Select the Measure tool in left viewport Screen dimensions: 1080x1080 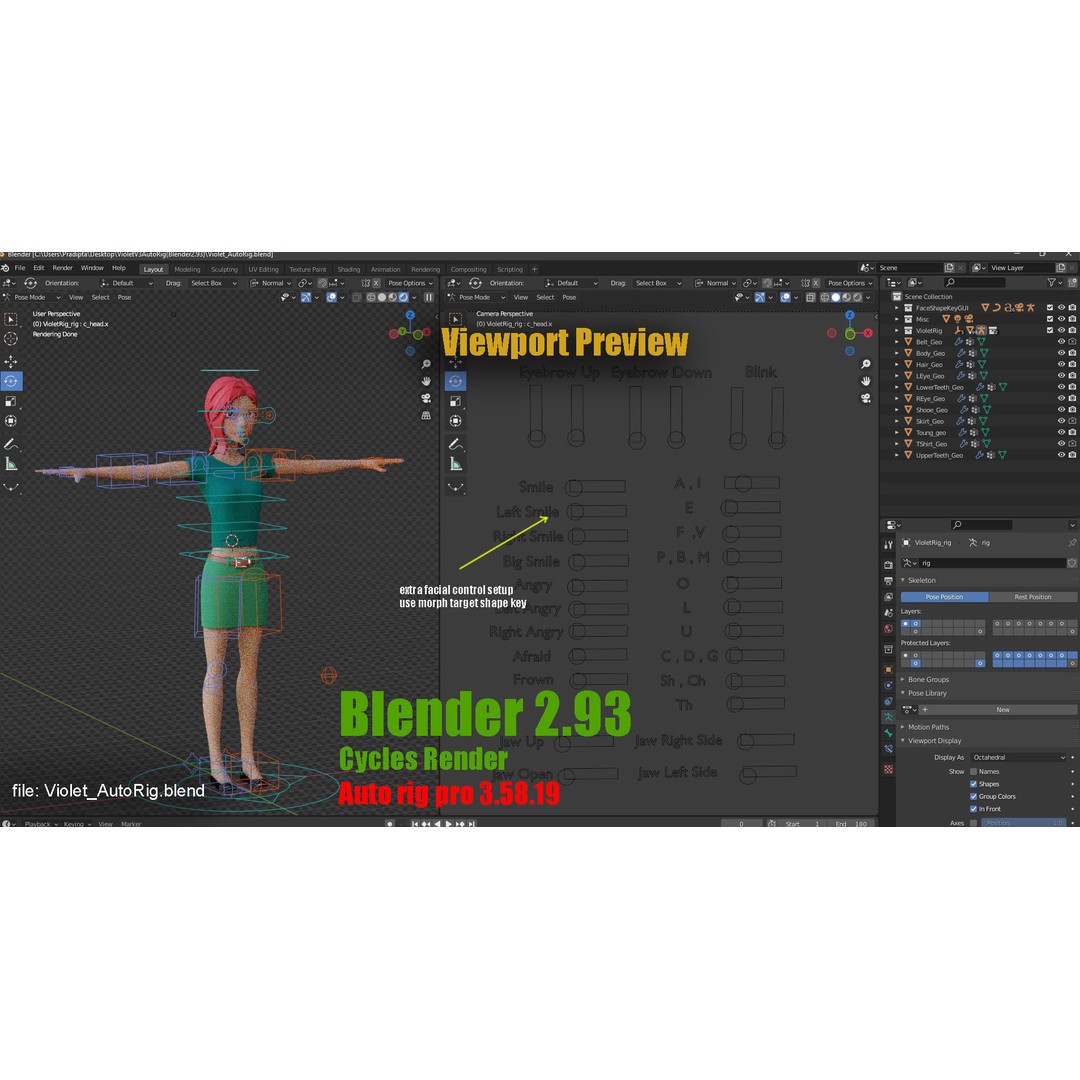tap(11, 465)
